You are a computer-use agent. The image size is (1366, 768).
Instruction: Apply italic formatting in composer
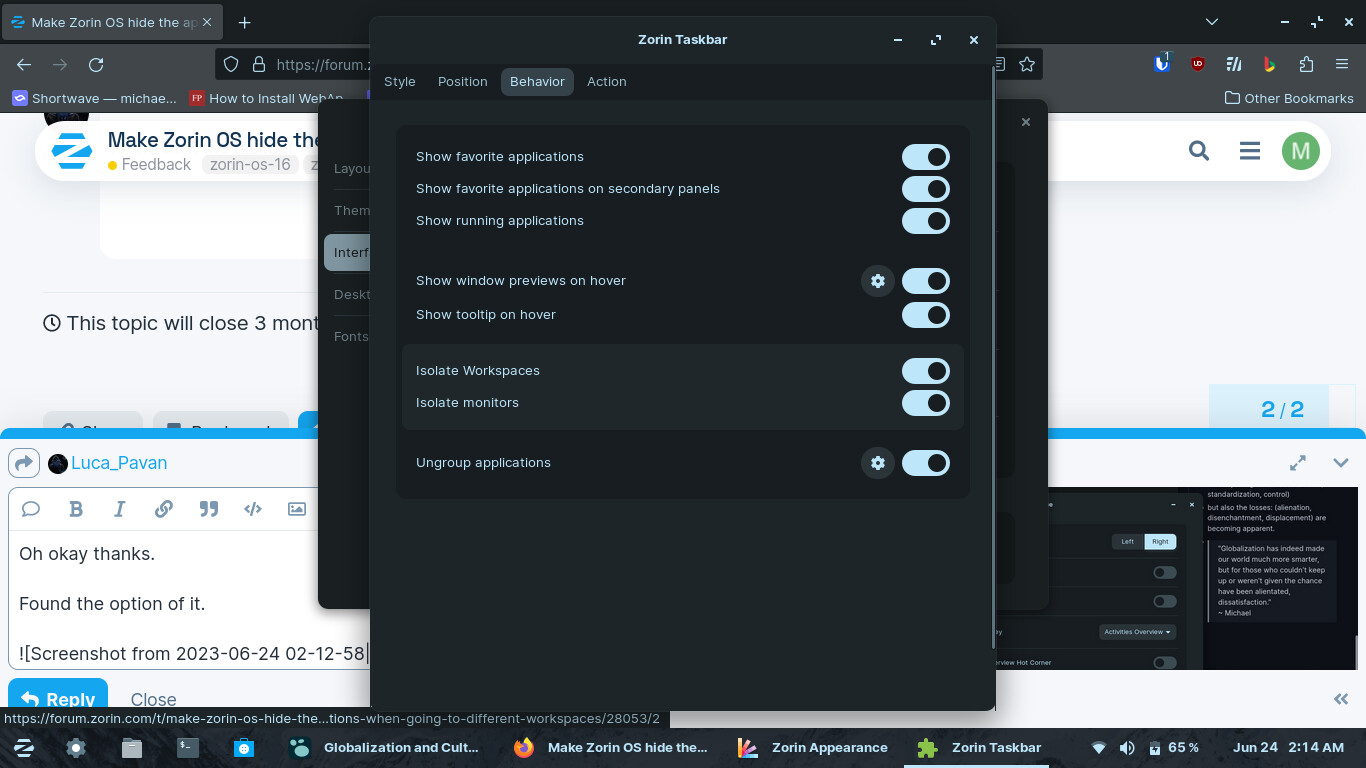tap(120, 509)
